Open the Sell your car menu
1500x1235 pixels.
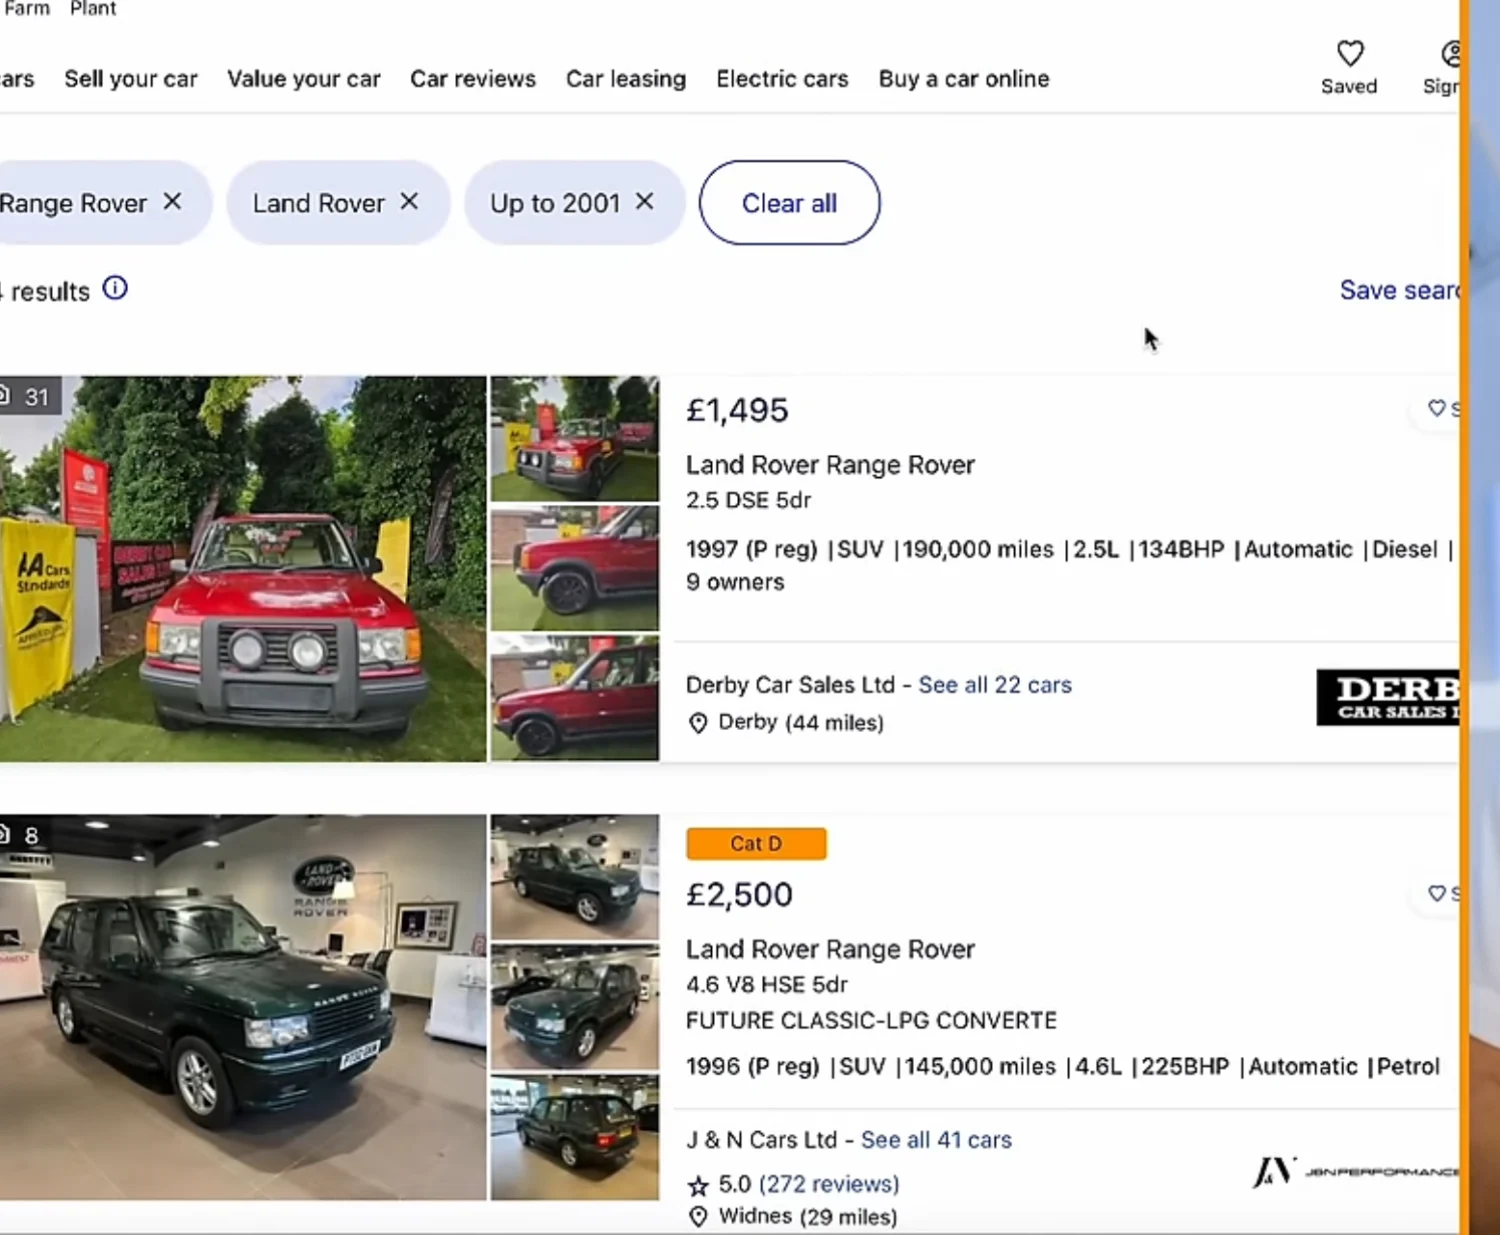pyautogui.click(x=131, y=79)
